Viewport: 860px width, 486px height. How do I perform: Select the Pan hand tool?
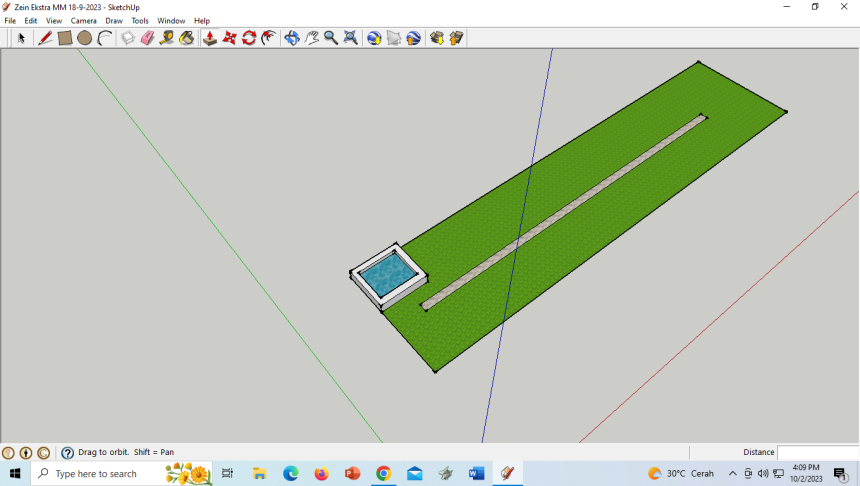click(x=312, y=38)
